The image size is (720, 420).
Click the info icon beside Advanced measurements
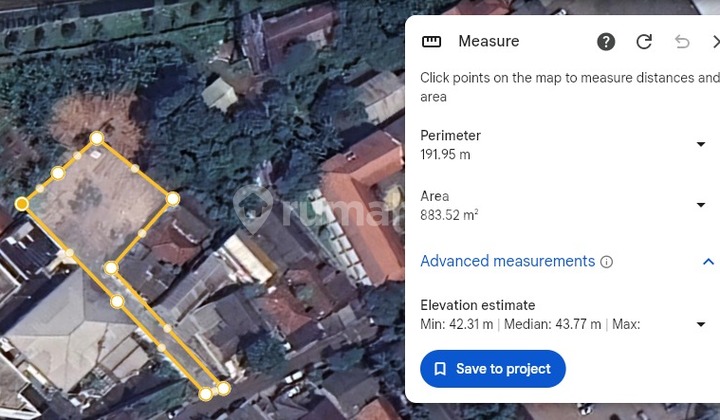coord(606,262)
